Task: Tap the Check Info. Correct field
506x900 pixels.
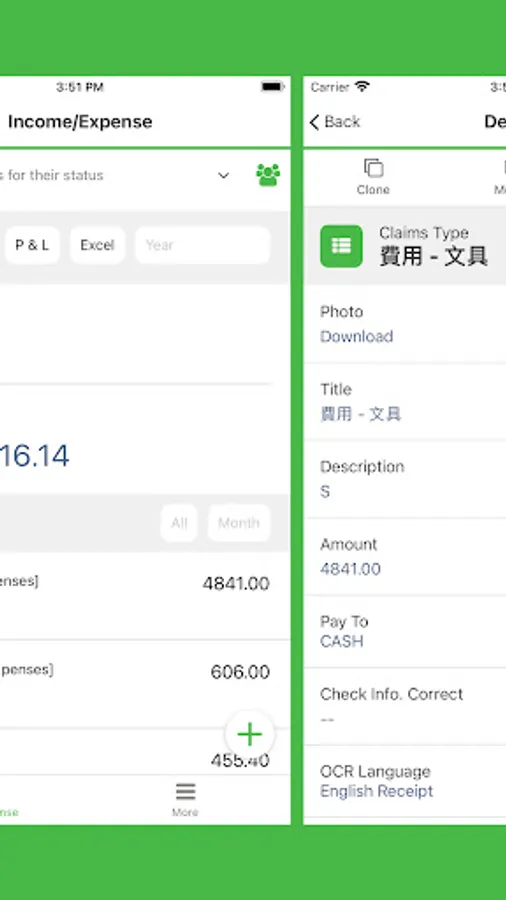Action: pyautogui.click(x=404, y=706)
